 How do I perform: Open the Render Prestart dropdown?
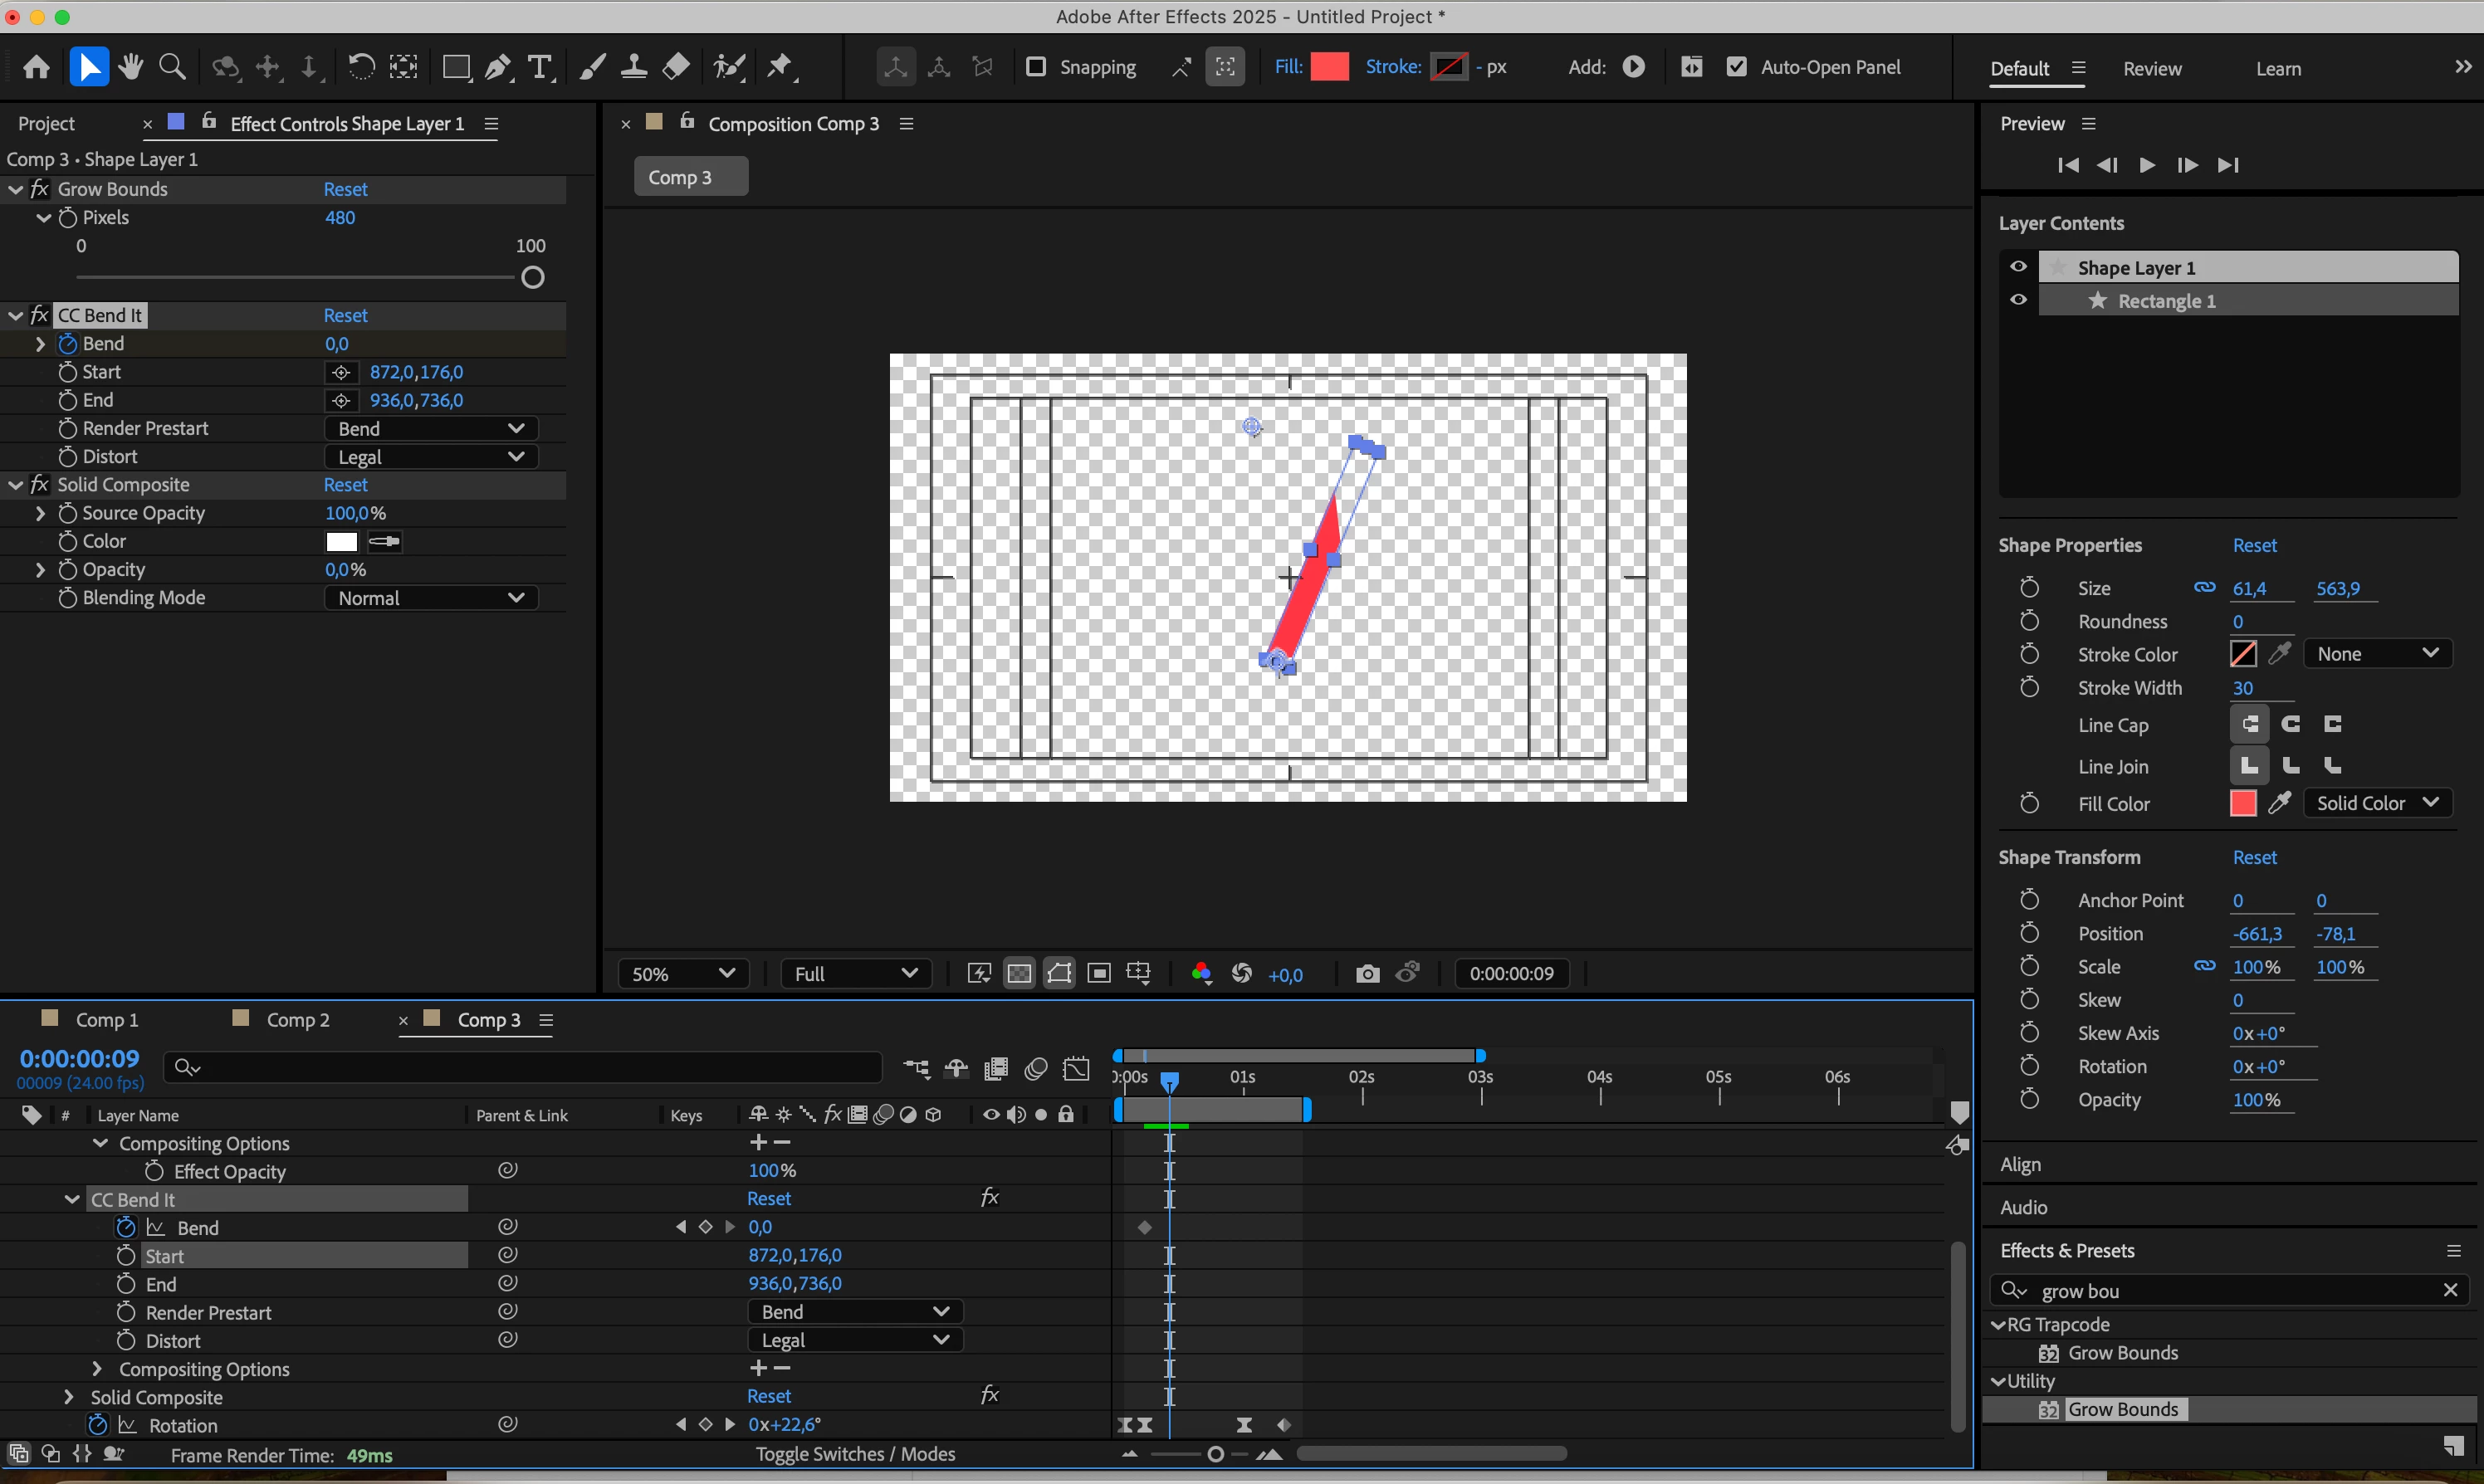pos(431,428)
